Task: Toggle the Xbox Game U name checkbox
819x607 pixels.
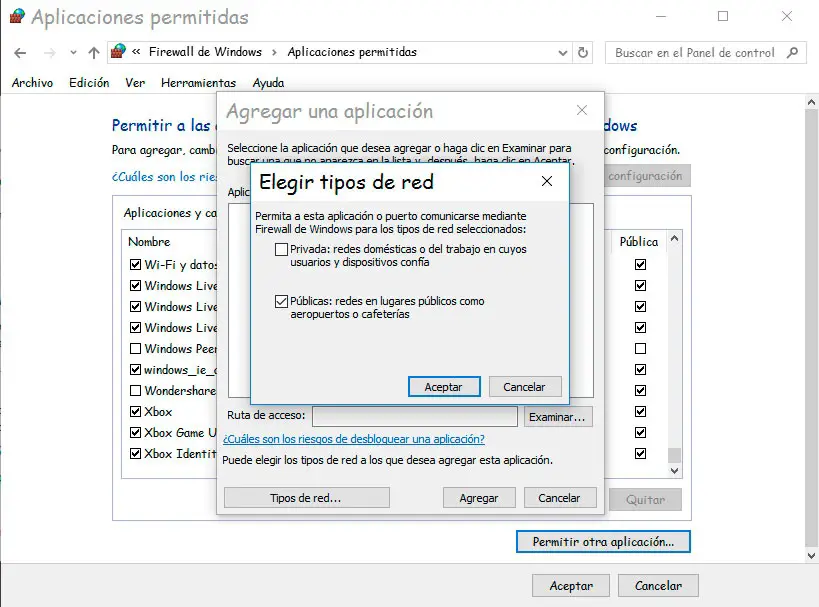Action: (x=135, y=433)
